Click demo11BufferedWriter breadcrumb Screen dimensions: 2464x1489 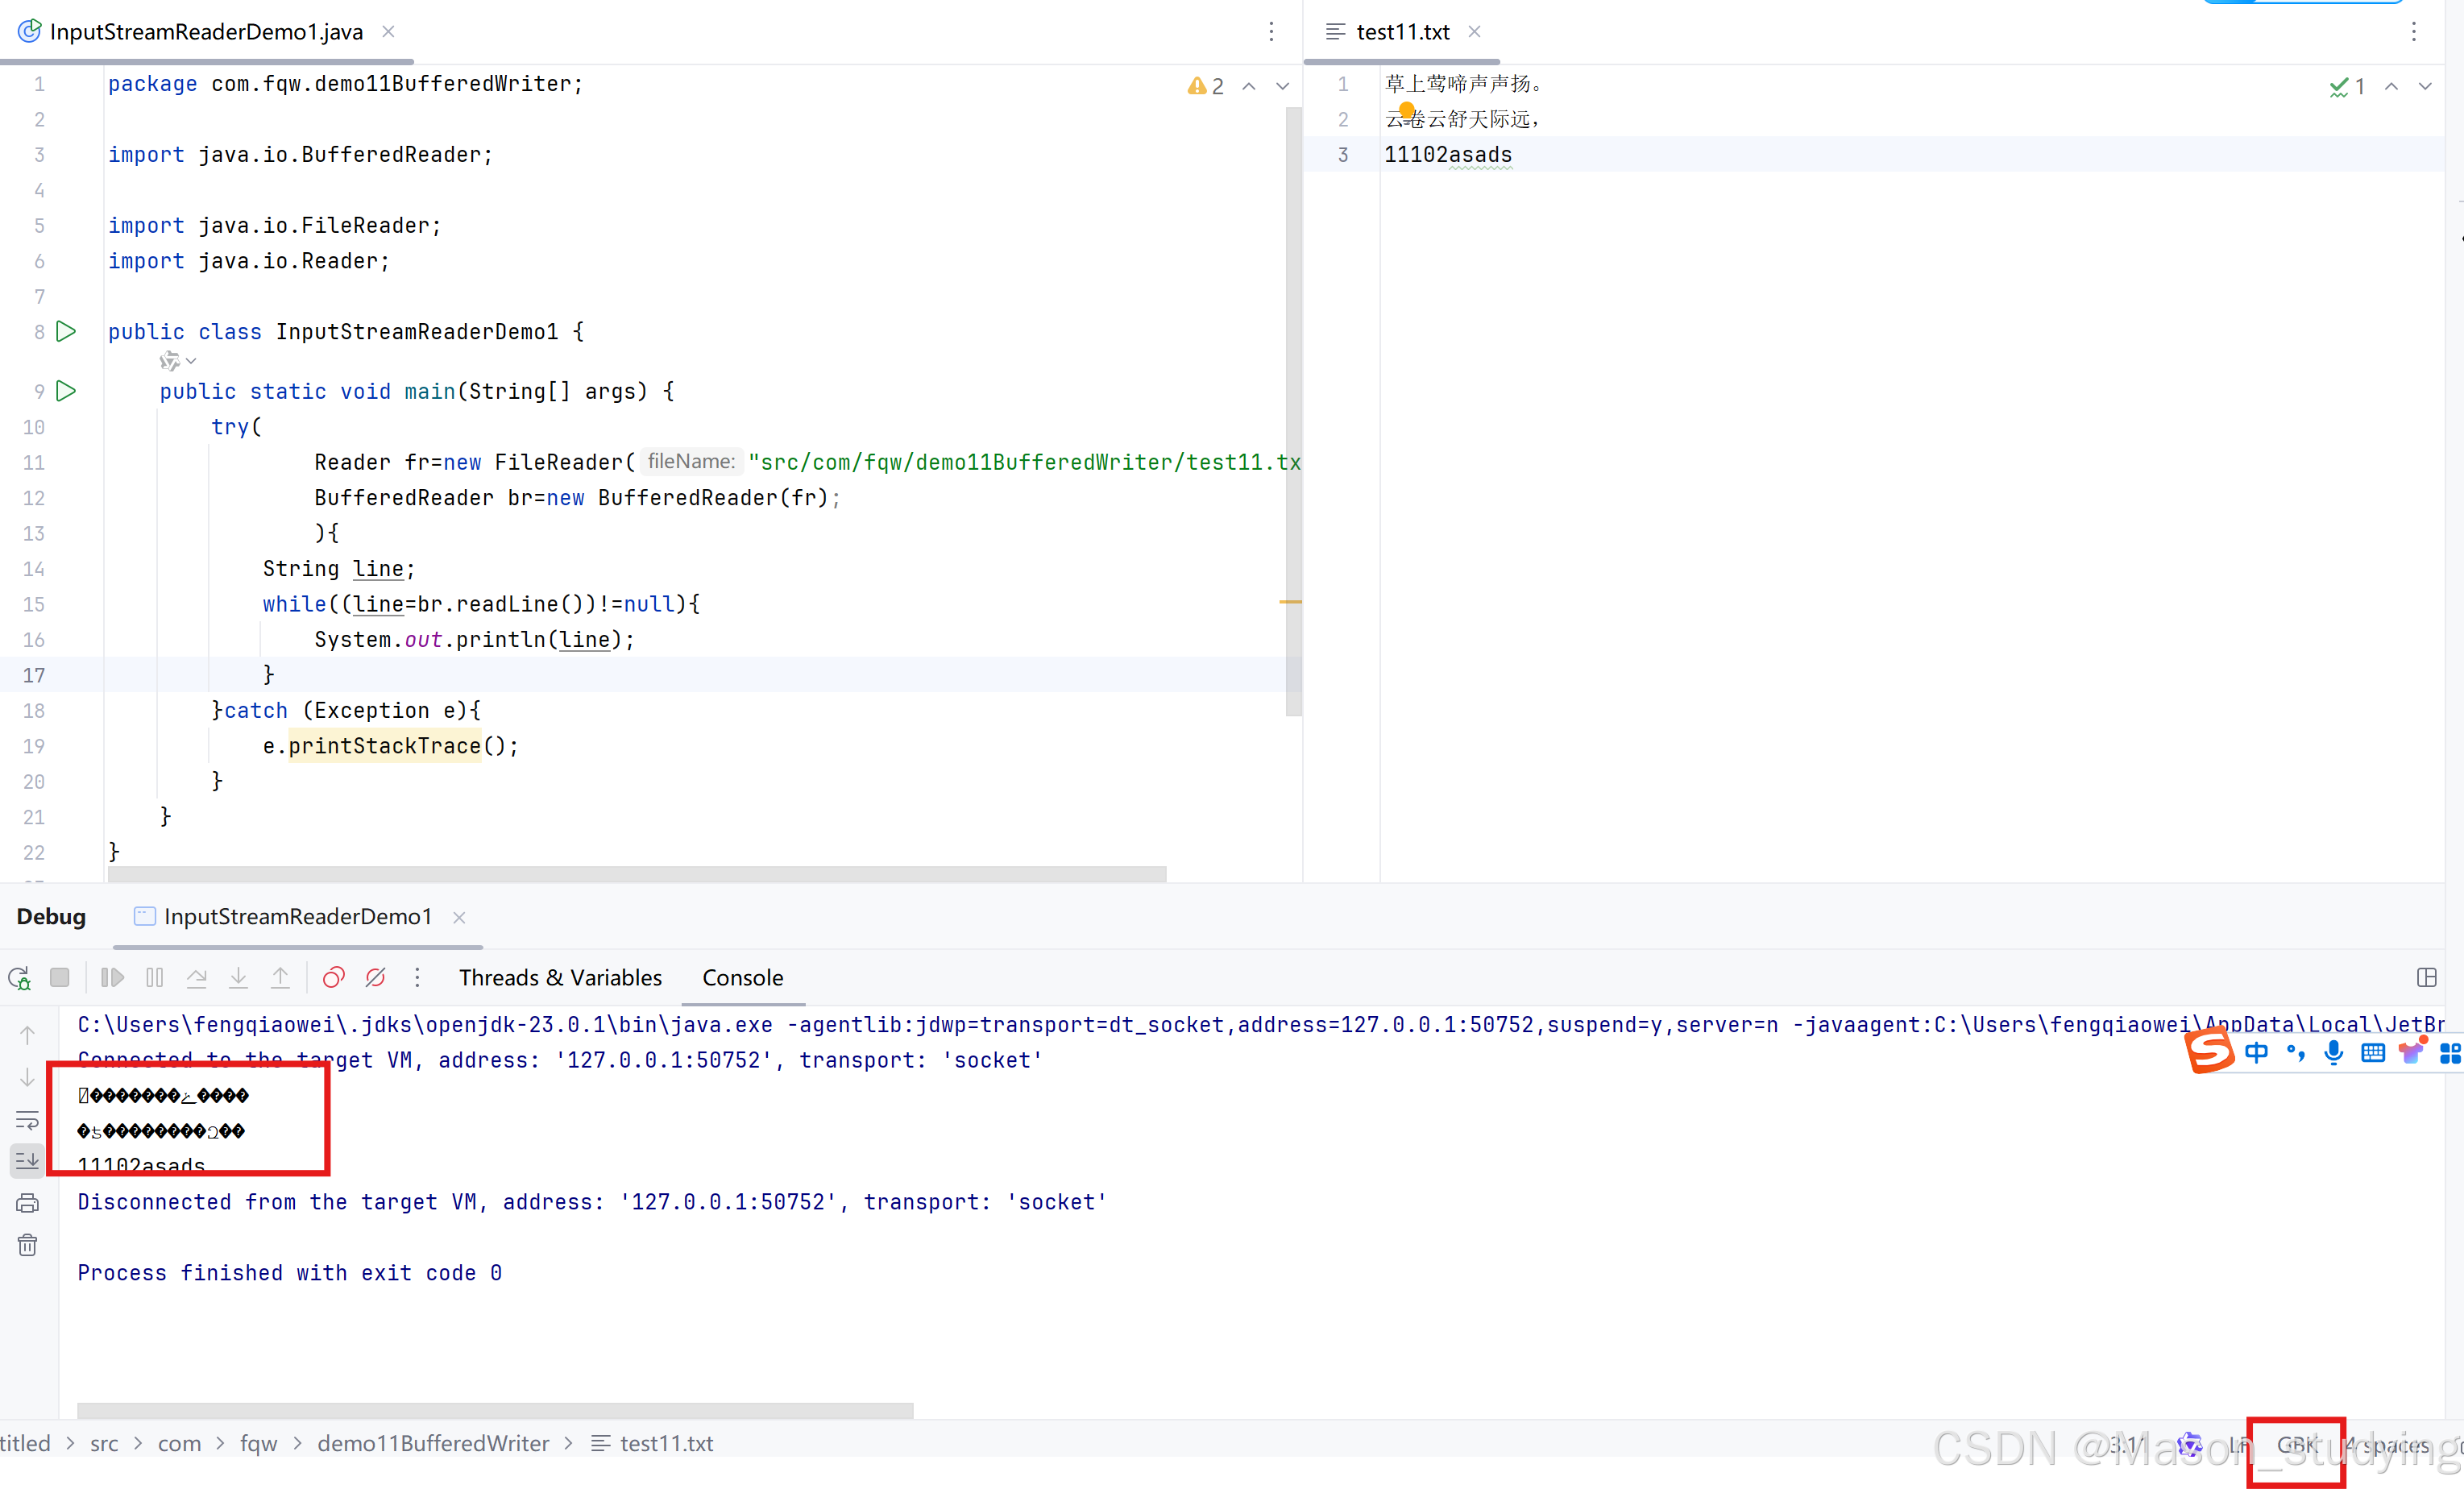[x=433, y=1443]
